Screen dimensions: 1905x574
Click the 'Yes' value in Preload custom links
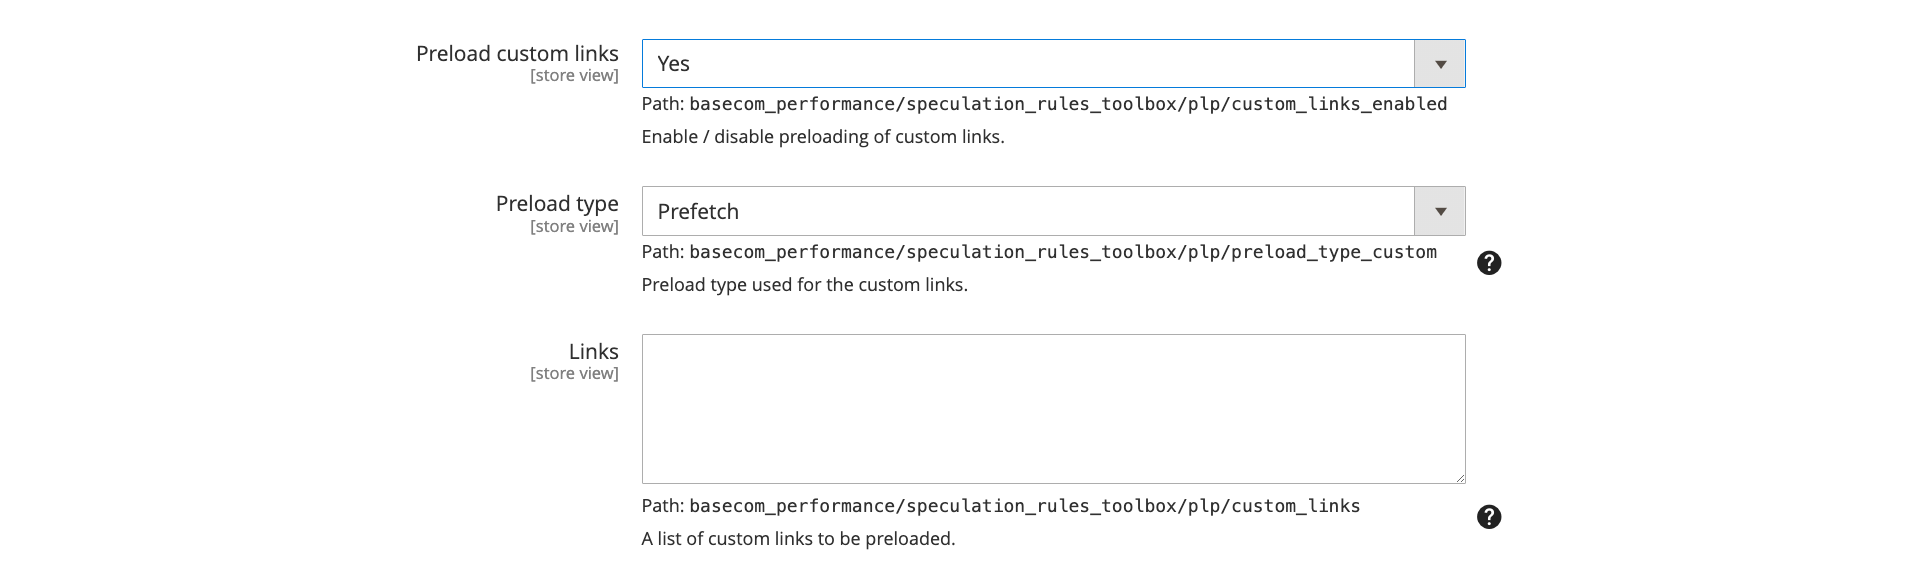pyautogui.click(x=674, y=64)
